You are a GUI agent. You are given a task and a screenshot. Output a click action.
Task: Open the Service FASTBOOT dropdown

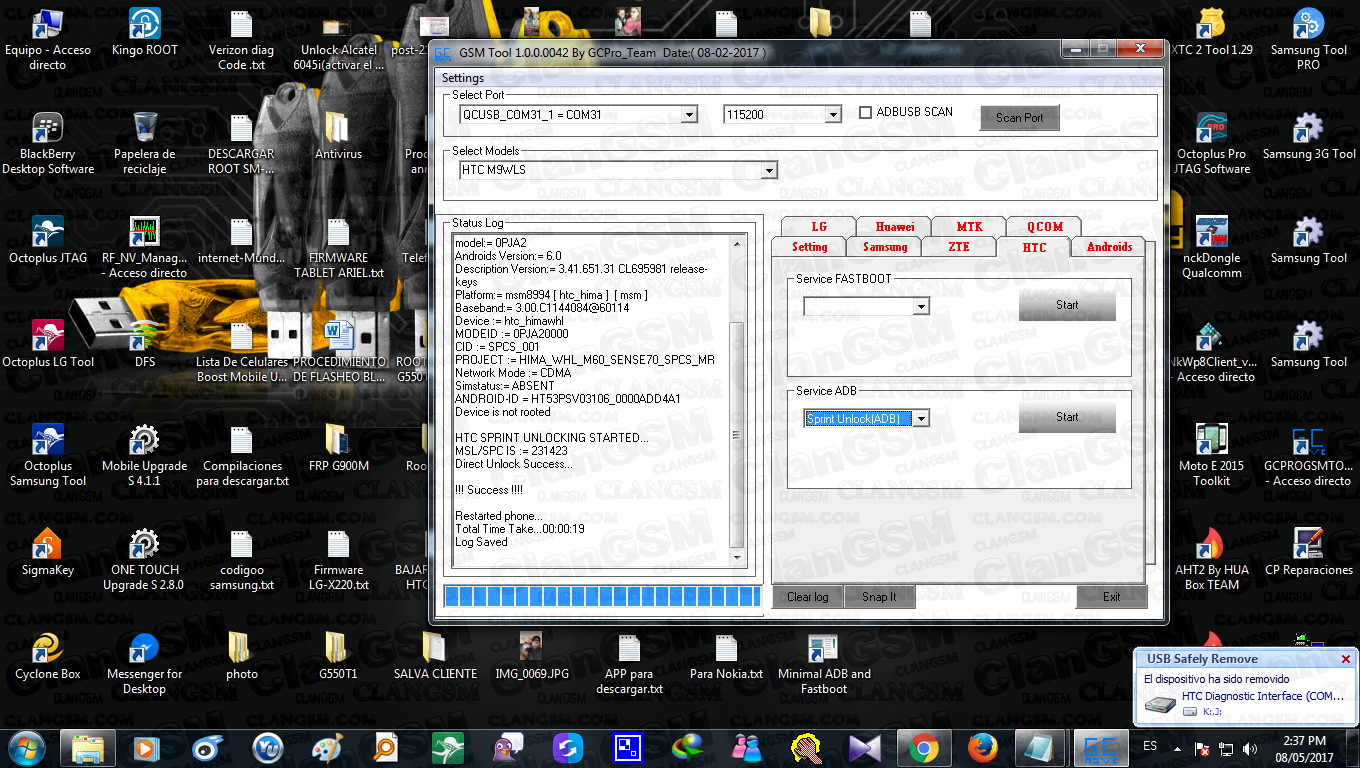pyautogui.click(x=921, y=306)
